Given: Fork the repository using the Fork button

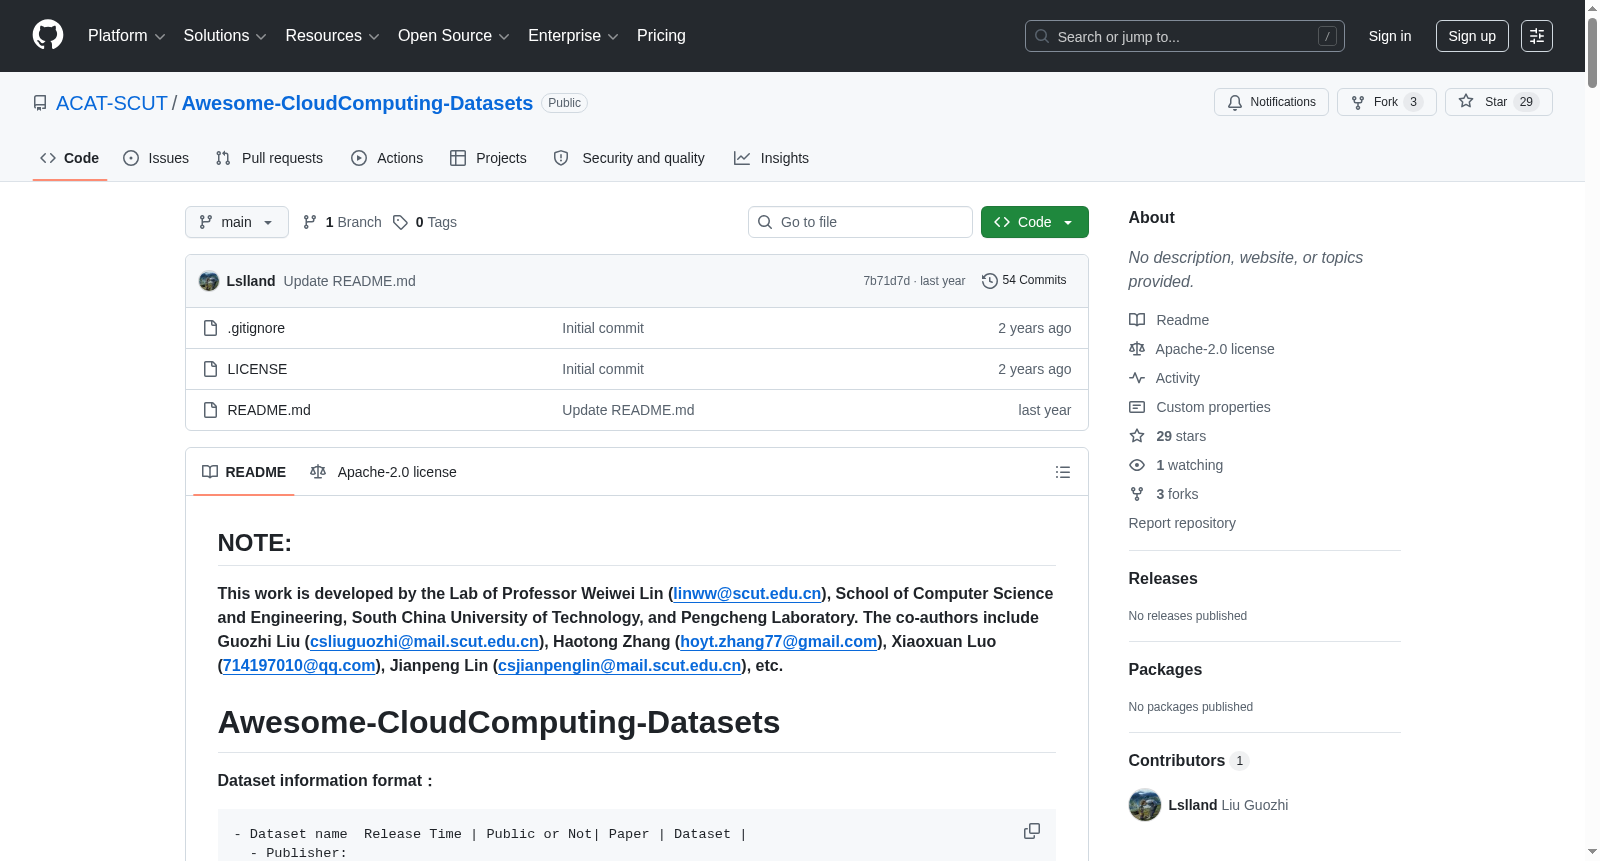Looking at the screenshot, I should (1386, 102).
